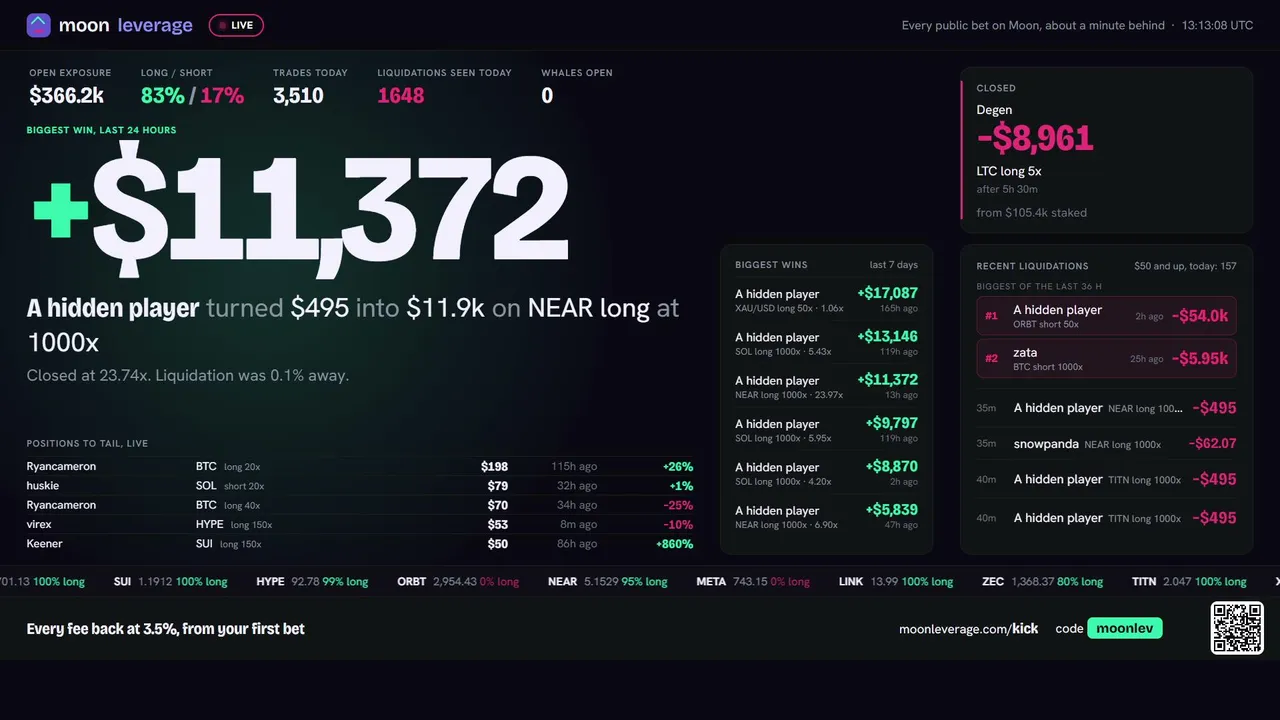Click the Whales Open 0 value
Screen dimensions: 1280x720
click(547, 95)
